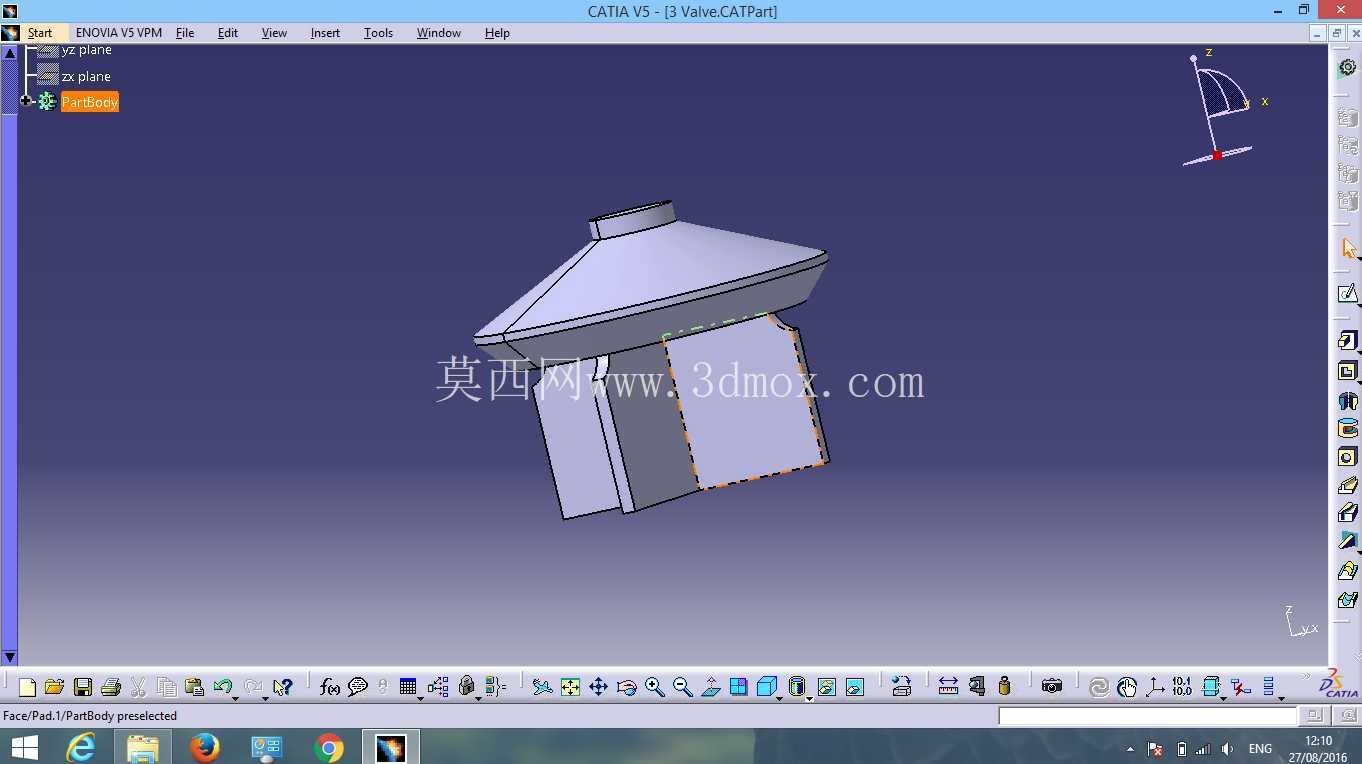This screenshot has width=1362, height=764.
Task: Open the Isometric View flyout arrow
Action: [x=779, y=697]
